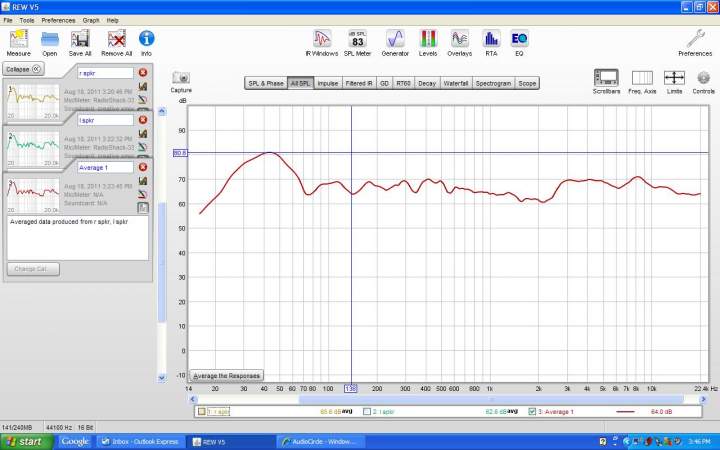This screenshot has width=720, height=450.
Task: Select the All SPL tab
Action: [301, 83]
